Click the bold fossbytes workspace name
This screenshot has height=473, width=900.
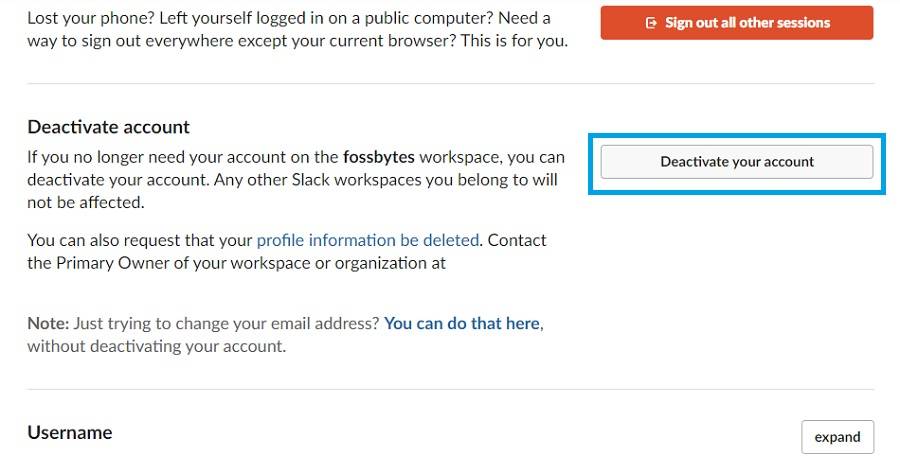(x=379, y=157)
